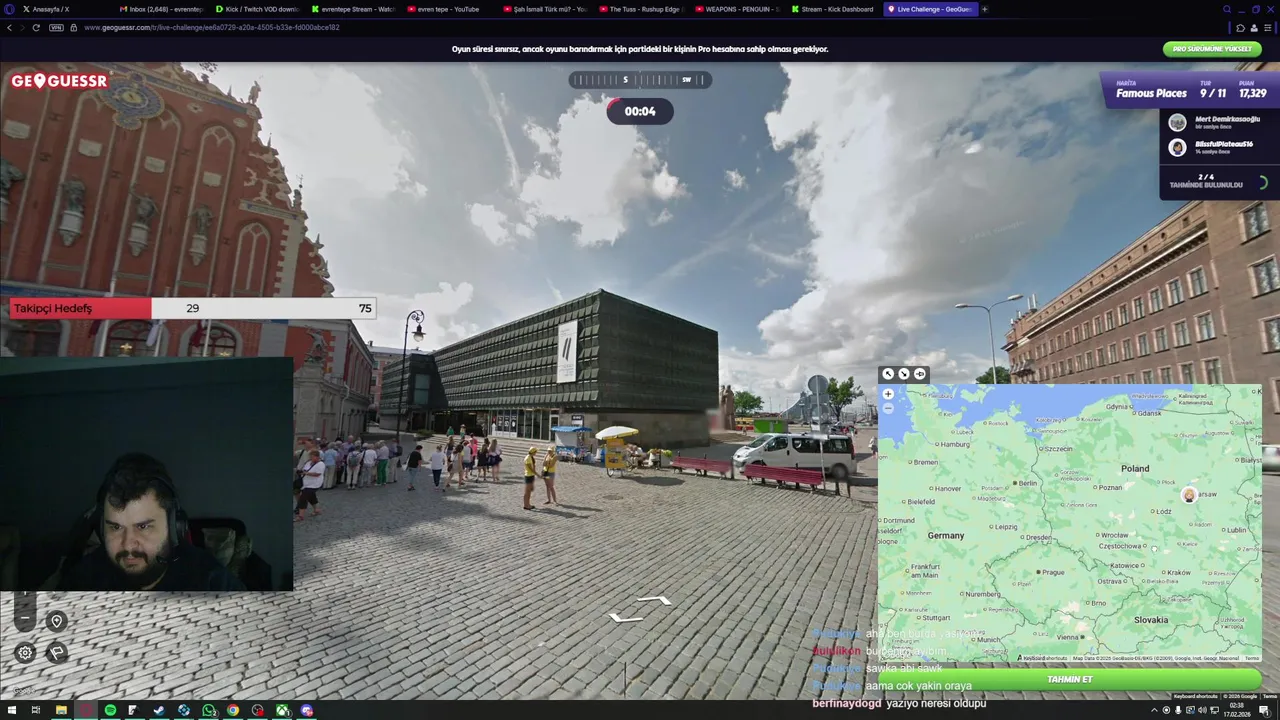Click Berlin on the guess map
Viewport: 1280px width, 720px height.
(1026, 483)
